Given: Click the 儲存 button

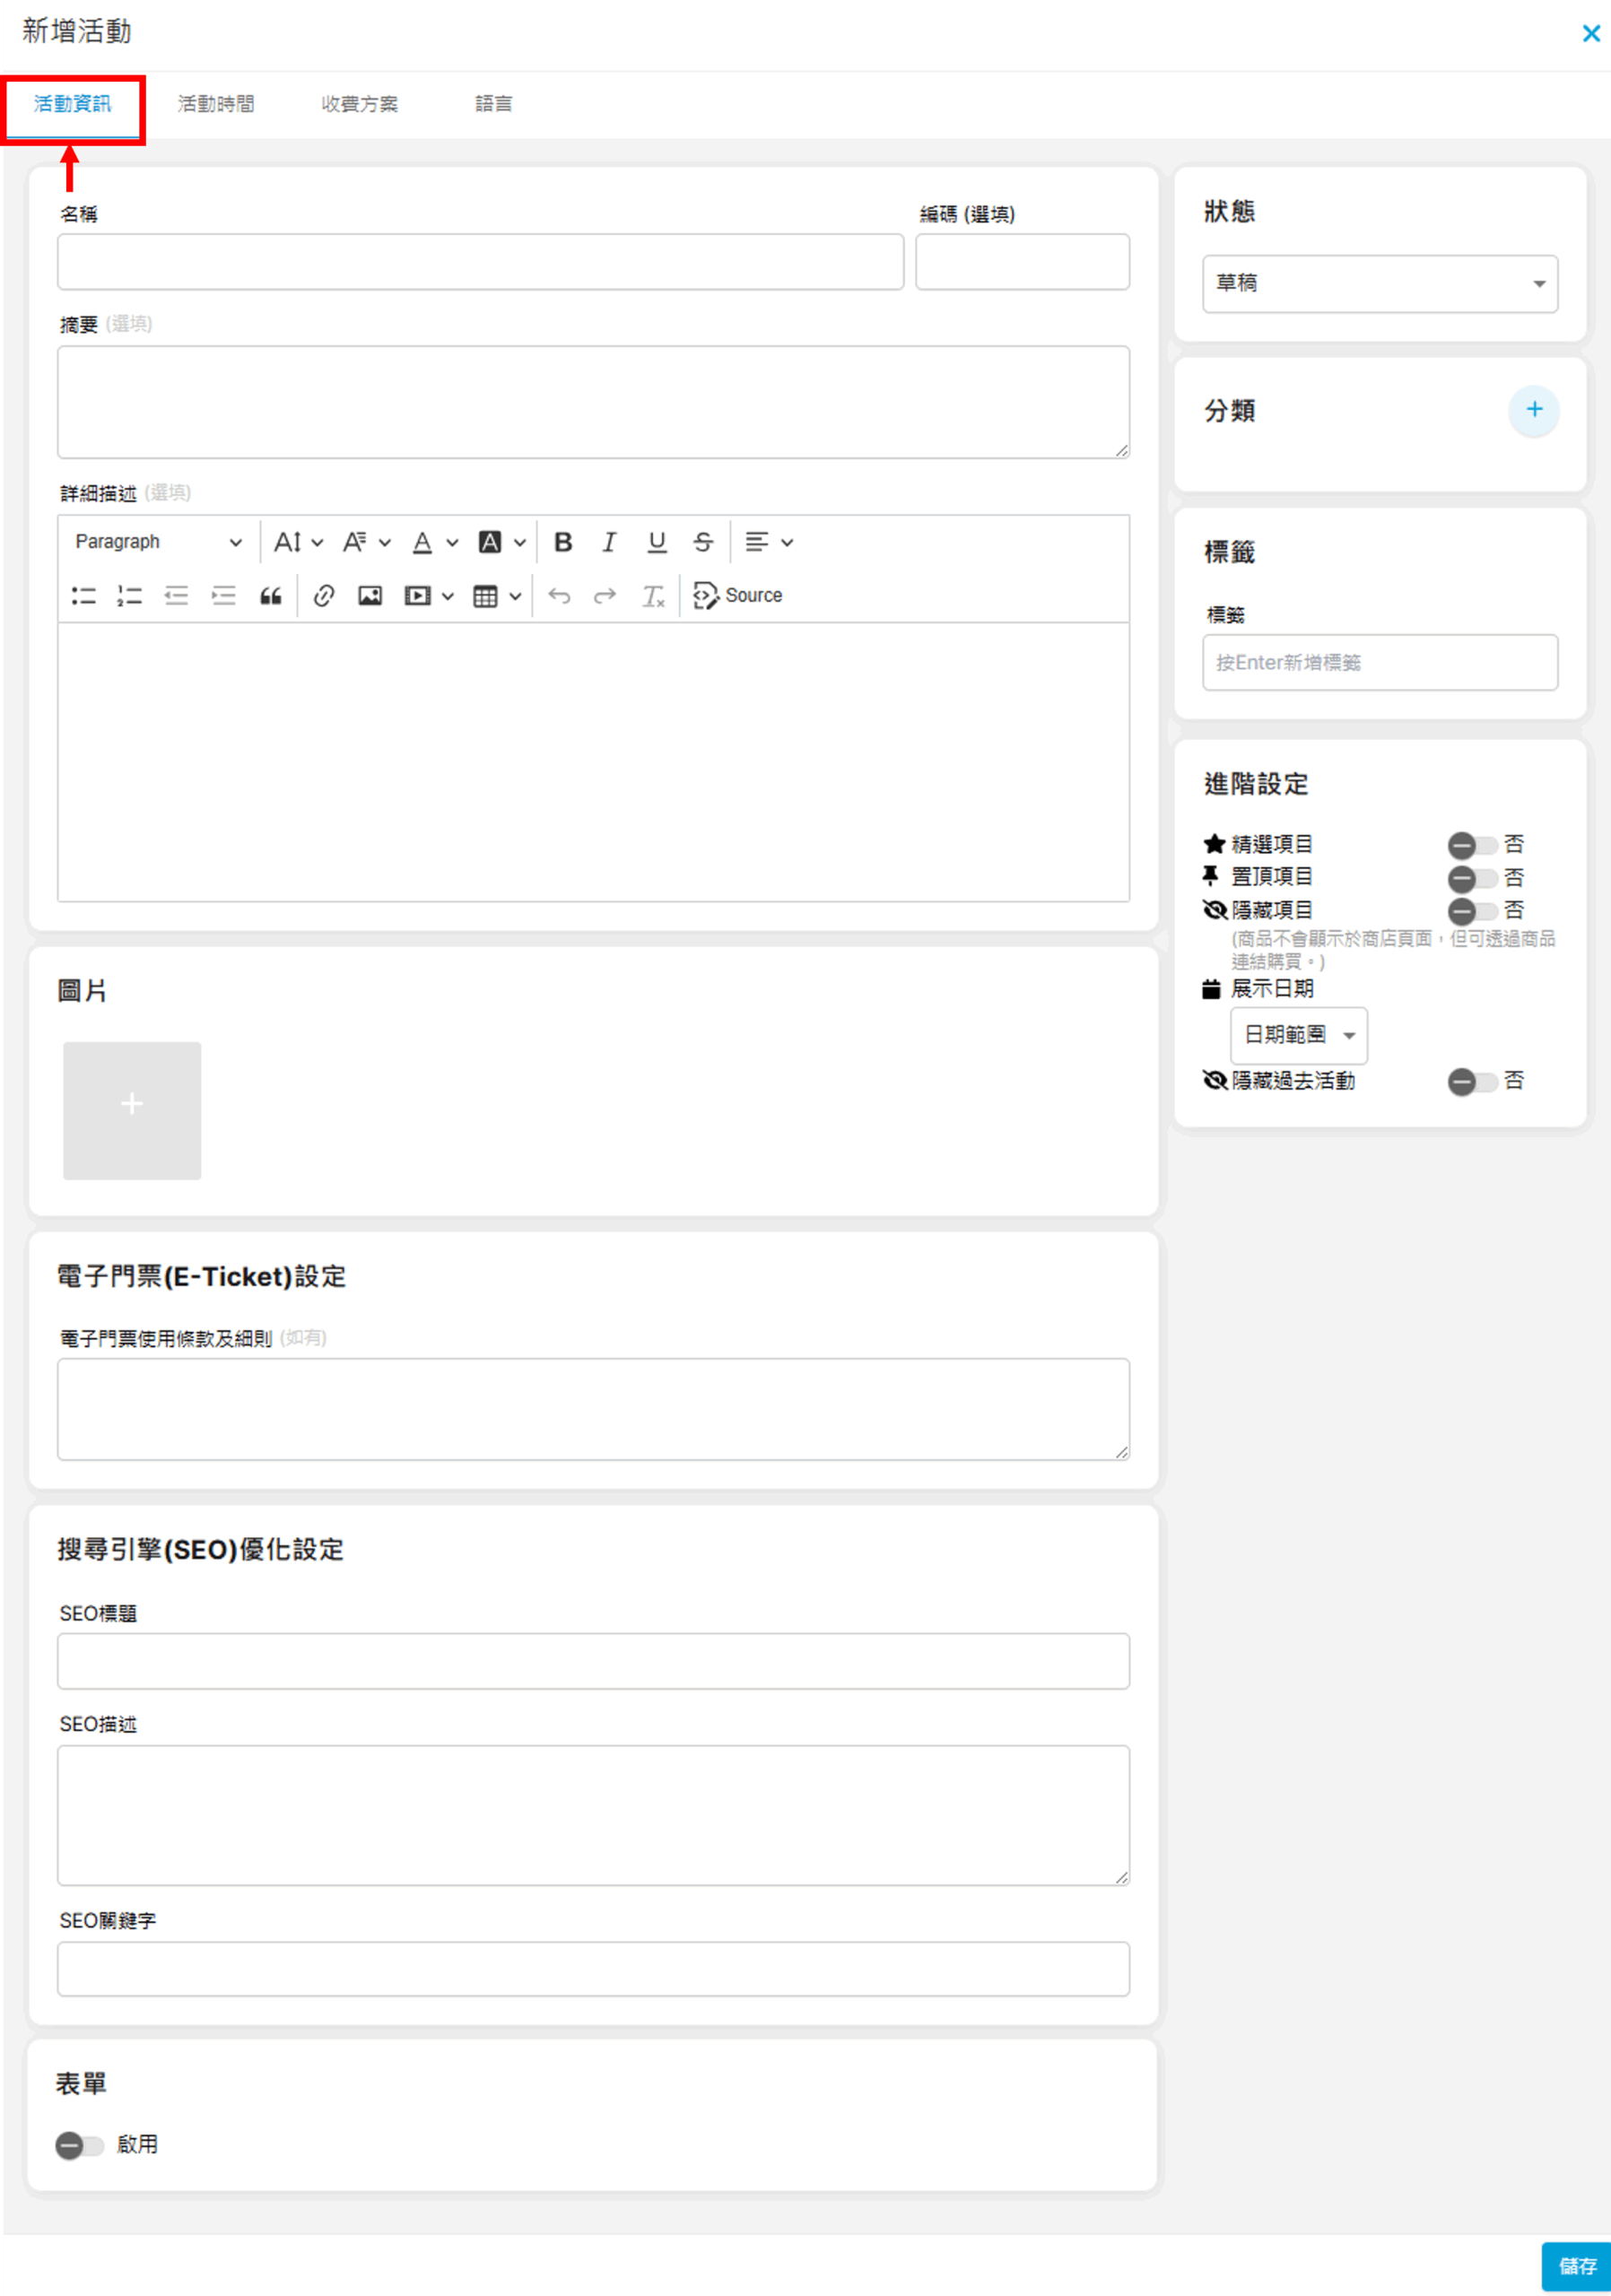Looking at the screenshot, I should click(x=1576, y=2266).
